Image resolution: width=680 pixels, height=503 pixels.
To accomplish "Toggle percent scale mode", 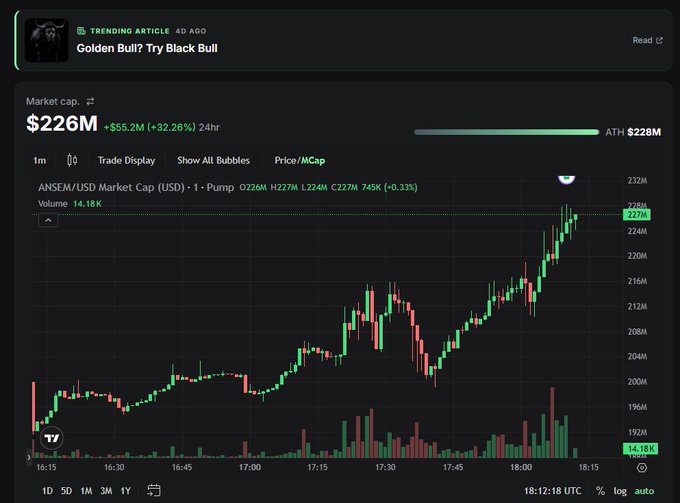I will [600, 491].
